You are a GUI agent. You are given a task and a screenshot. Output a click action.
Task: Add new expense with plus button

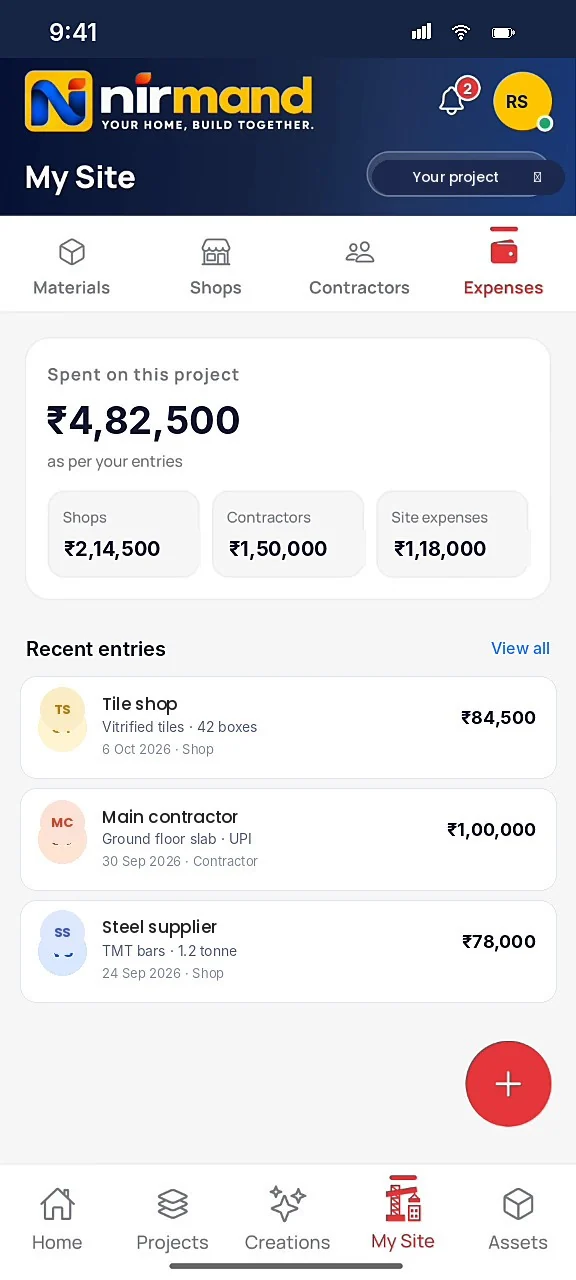(x=508, y=1084)
